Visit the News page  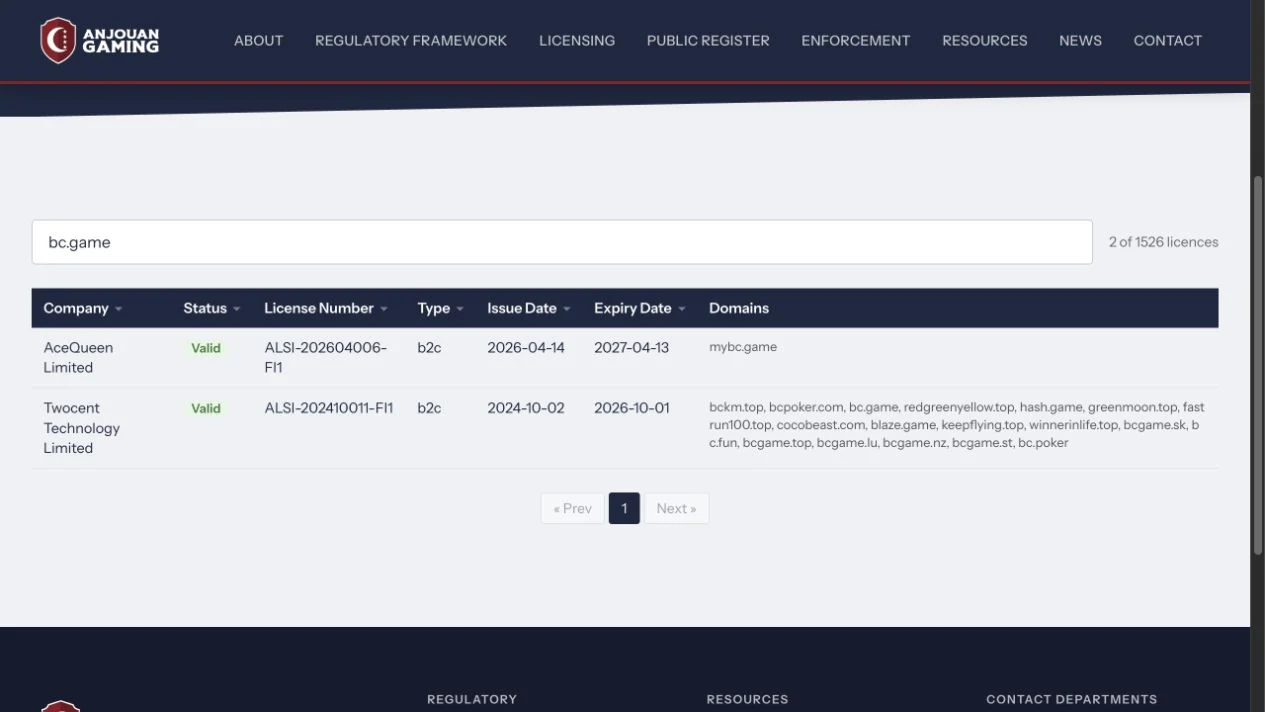[1080, 41]
